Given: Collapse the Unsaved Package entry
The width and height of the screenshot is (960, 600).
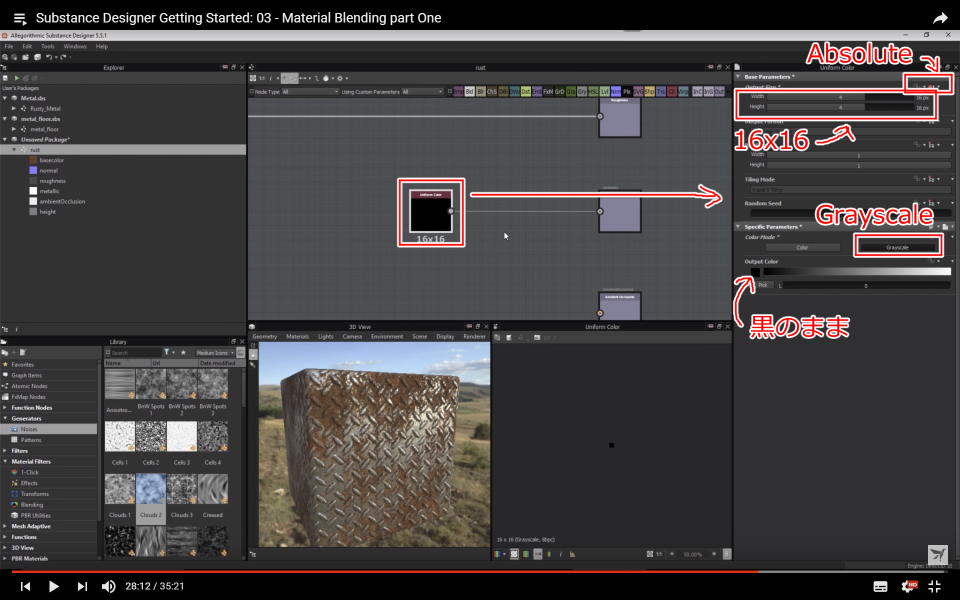Looking at the screenshot, I should pos(5,140).
